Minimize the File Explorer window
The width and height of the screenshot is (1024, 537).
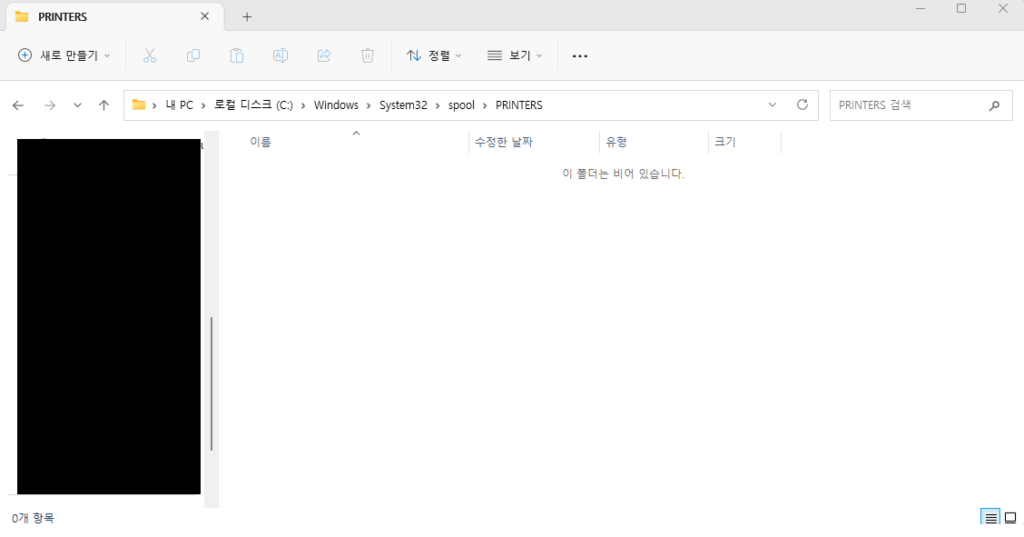click(920, 8)
